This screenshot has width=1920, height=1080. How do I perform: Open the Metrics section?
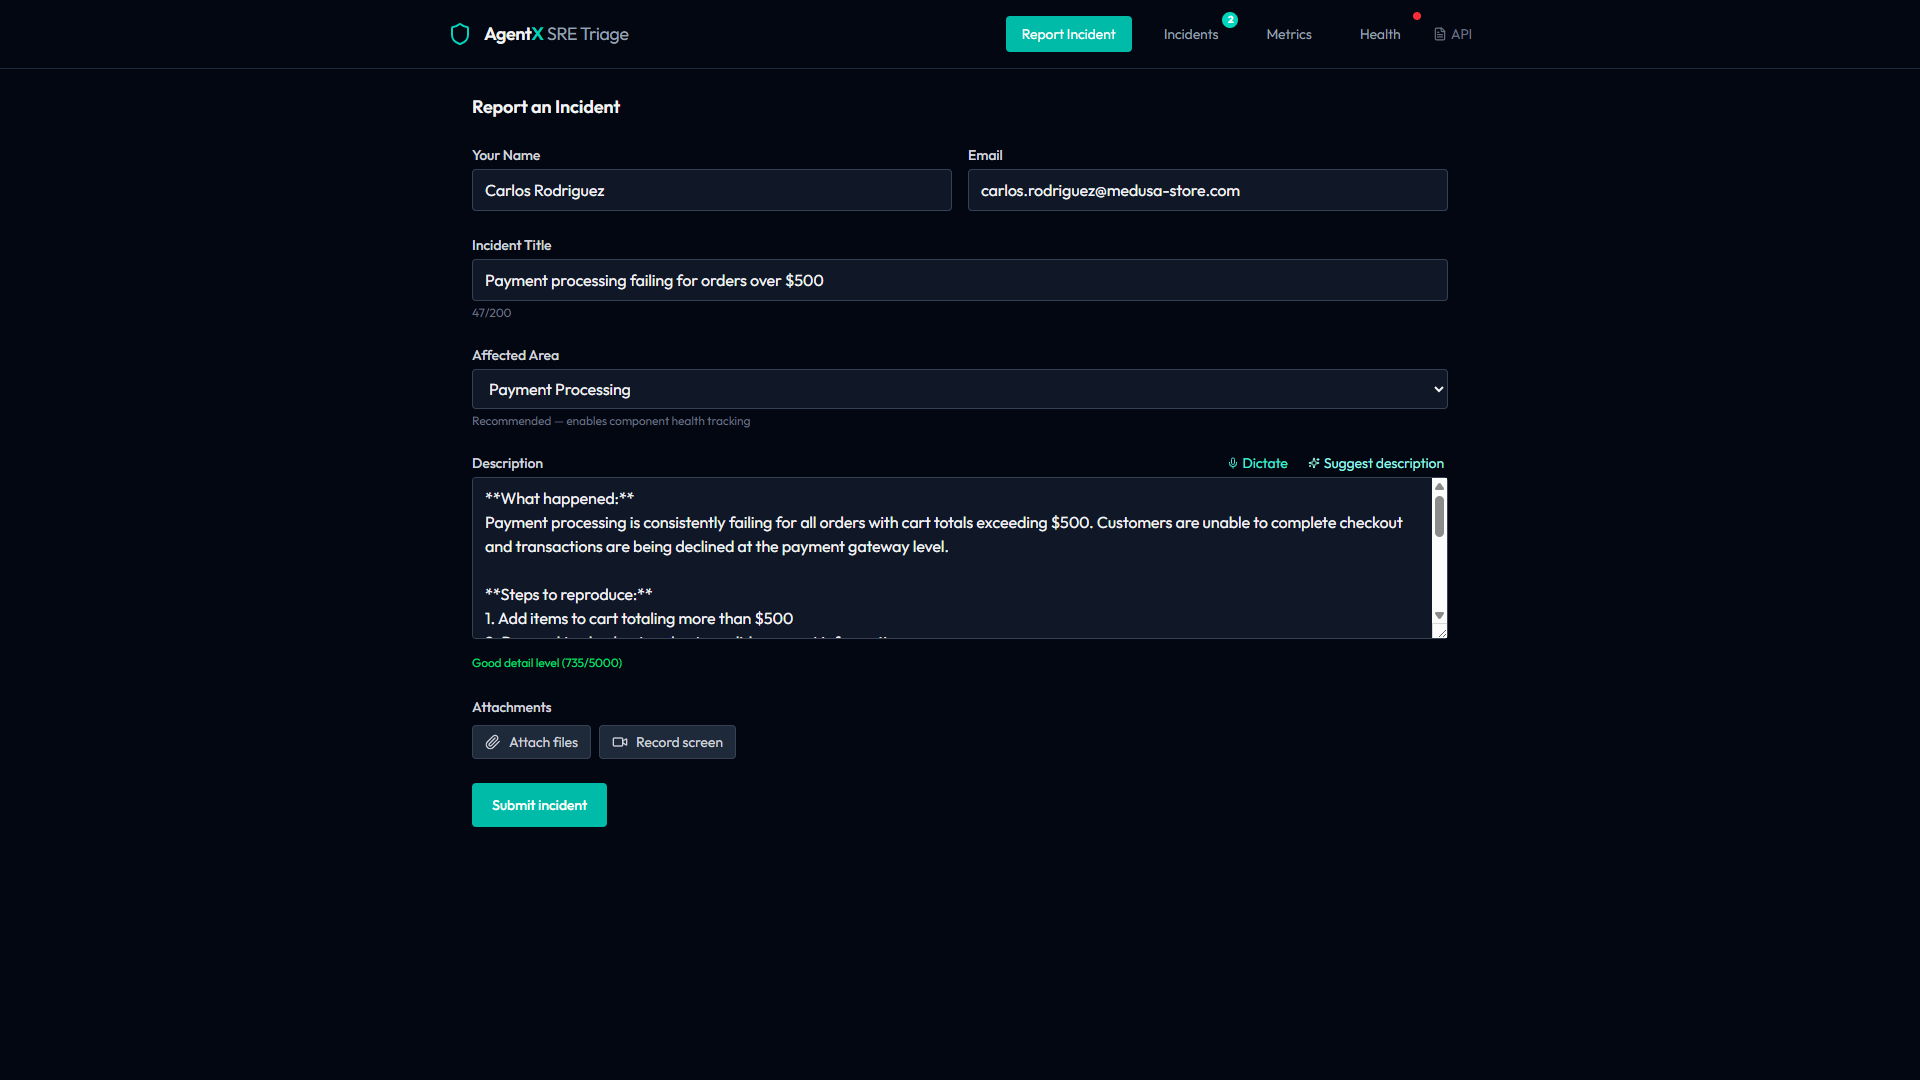[1288, 34]
